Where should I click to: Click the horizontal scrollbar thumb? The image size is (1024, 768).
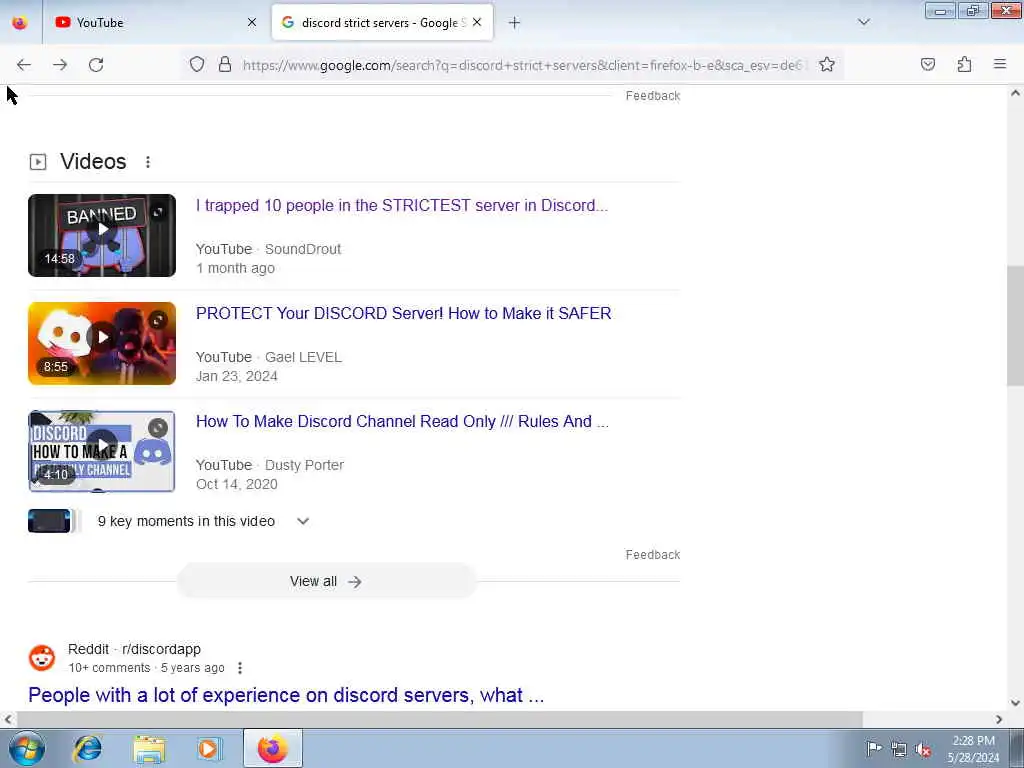[x=440, y=719]
